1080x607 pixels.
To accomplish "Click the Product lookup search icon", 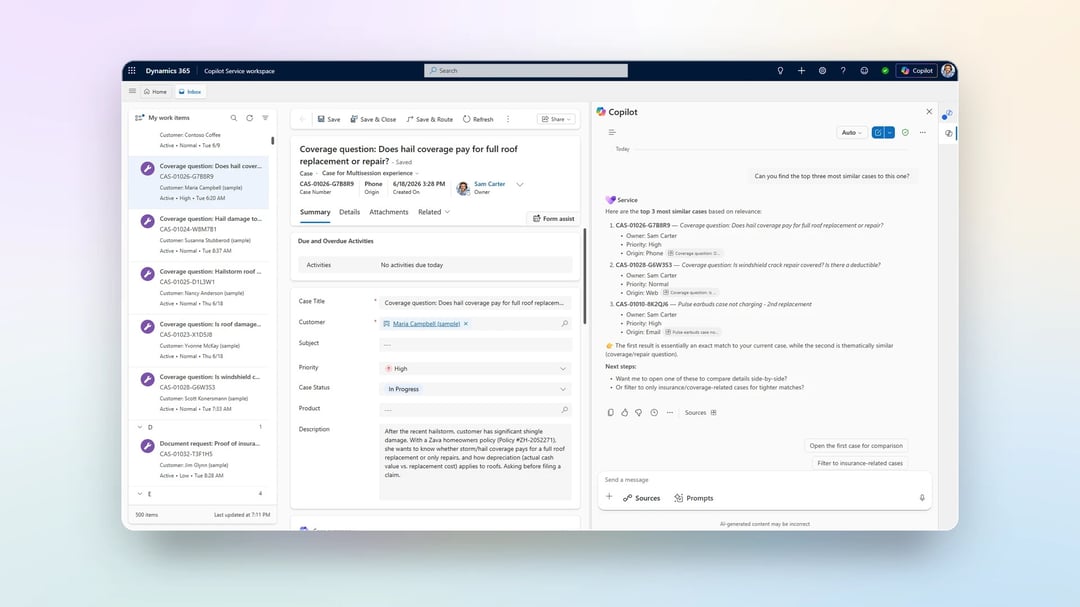I will (x=564, y=409).
